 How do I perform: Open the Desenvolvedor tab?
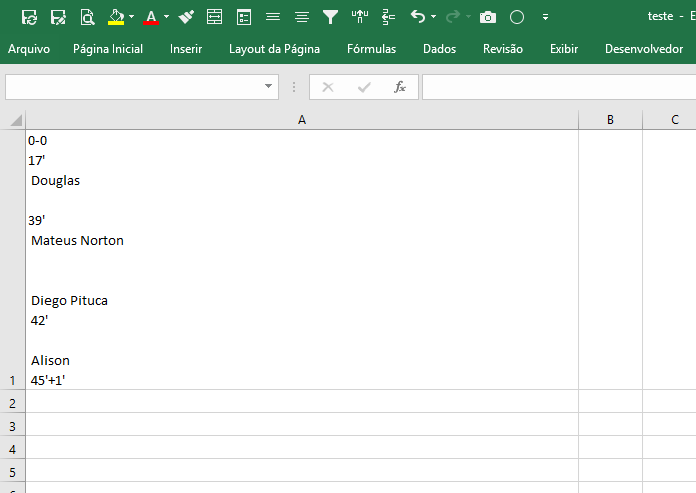pos(644,49)
